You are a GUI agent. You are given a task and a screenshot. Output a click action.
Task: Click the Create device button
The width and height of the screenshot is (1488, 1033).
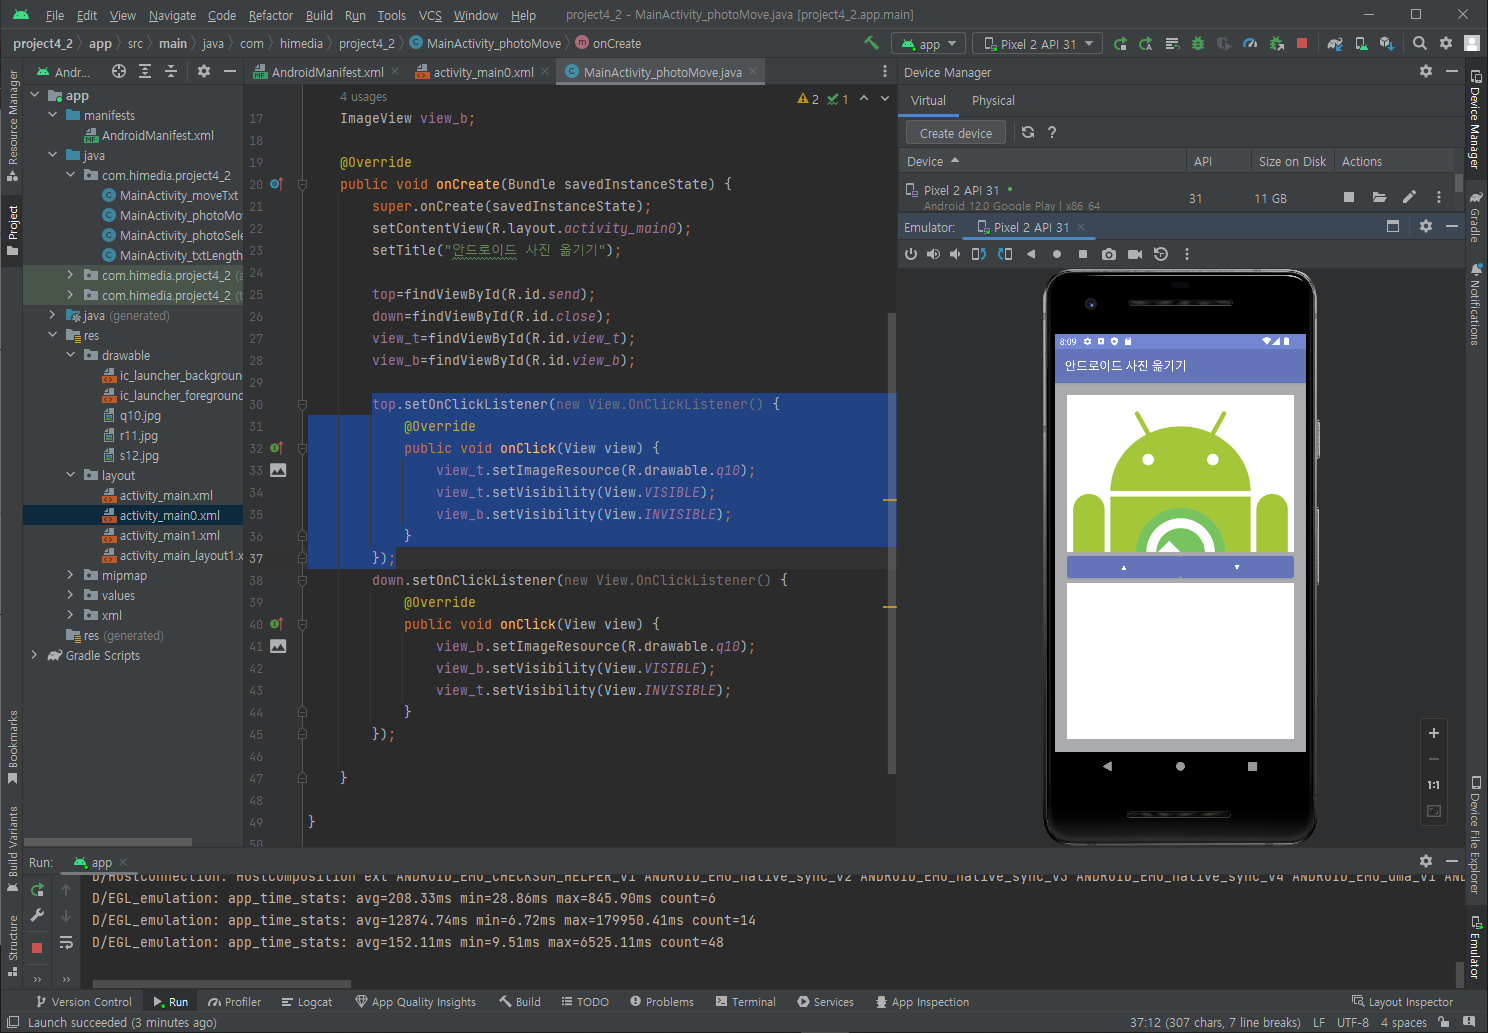[956, 133]
